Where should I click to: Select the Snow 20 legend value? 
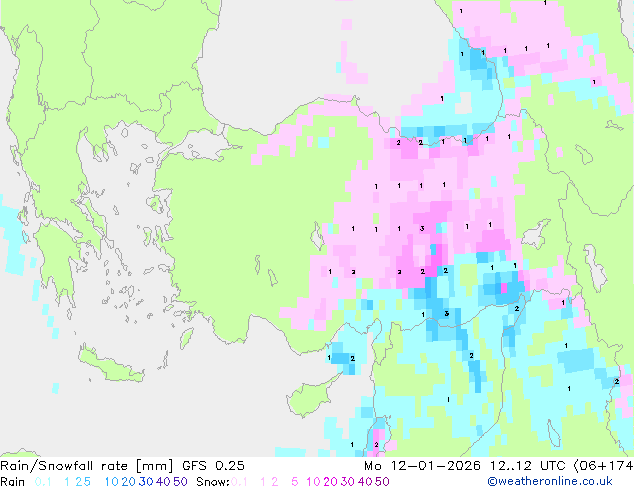click(x=330, y=482)
